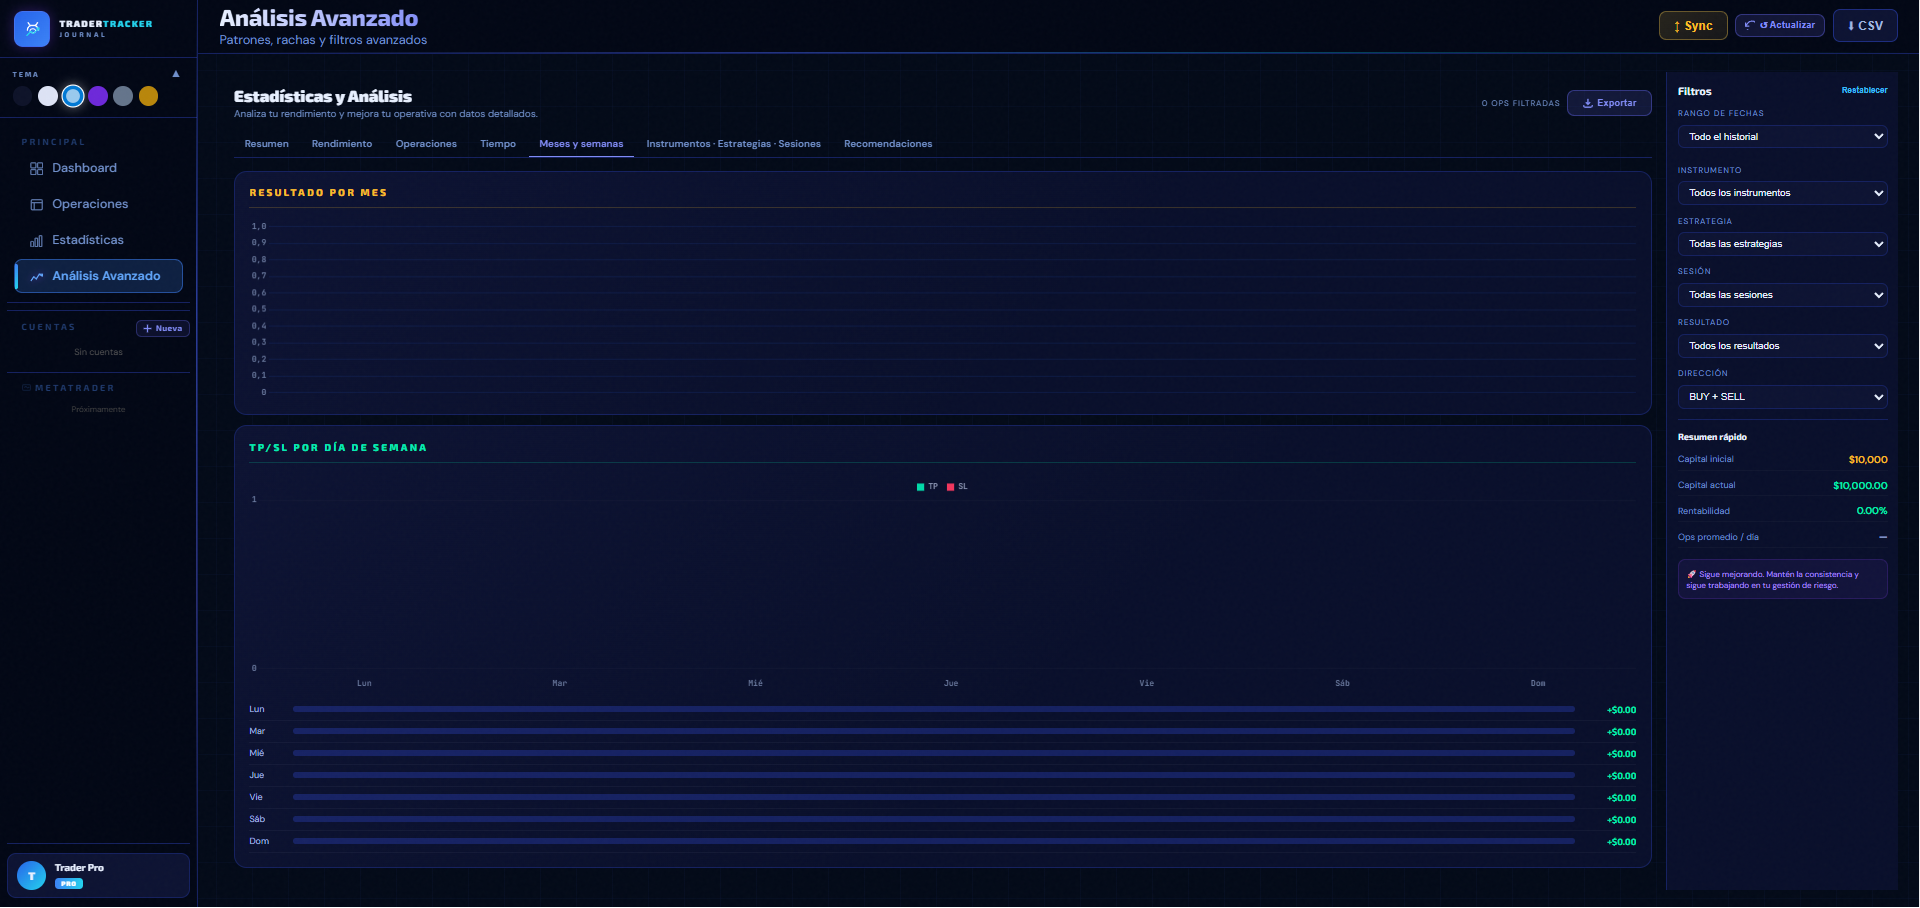Click the Capital inicial $10,000 value
The width and height of the screenshot is (1920, 908).
pyautogui.click(x=1868, y=460)
